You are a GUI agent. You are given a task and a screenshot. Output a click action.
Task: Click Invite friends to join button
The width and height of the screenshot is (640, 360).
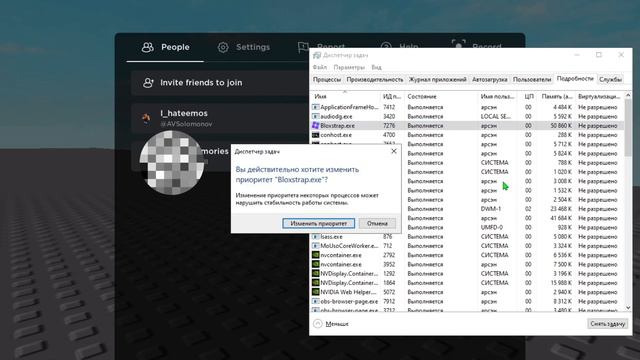220,83
